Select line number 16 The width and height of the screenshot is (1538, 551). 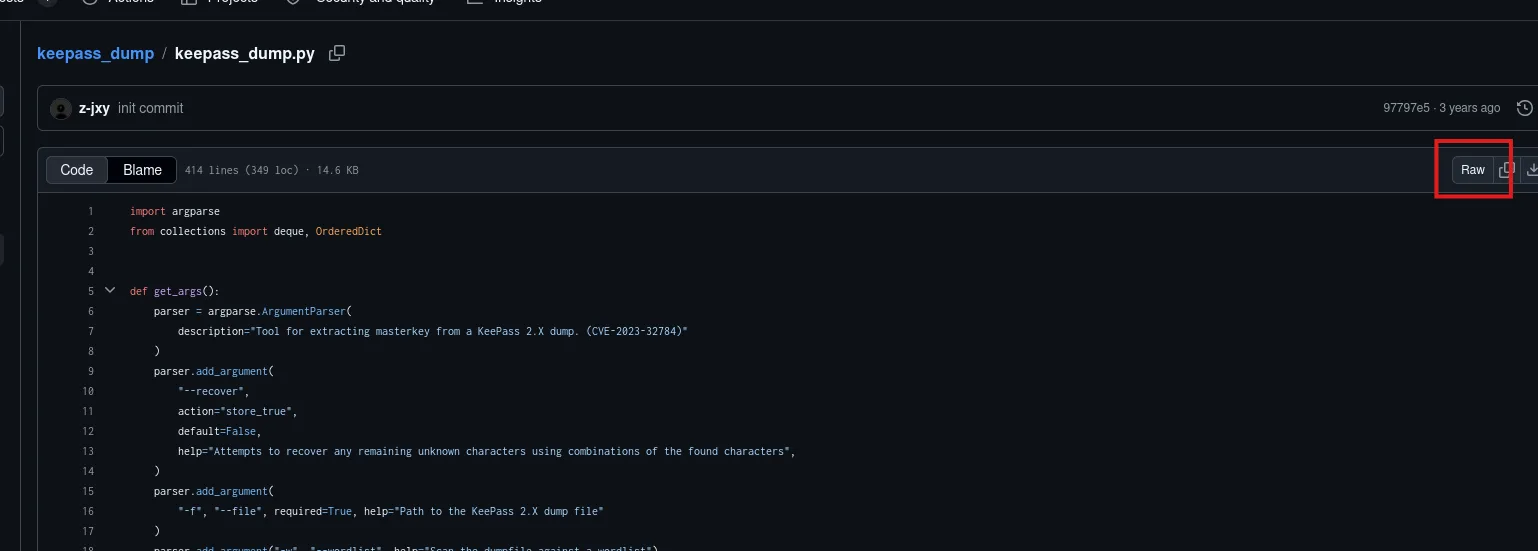click(x=88, y=511)
